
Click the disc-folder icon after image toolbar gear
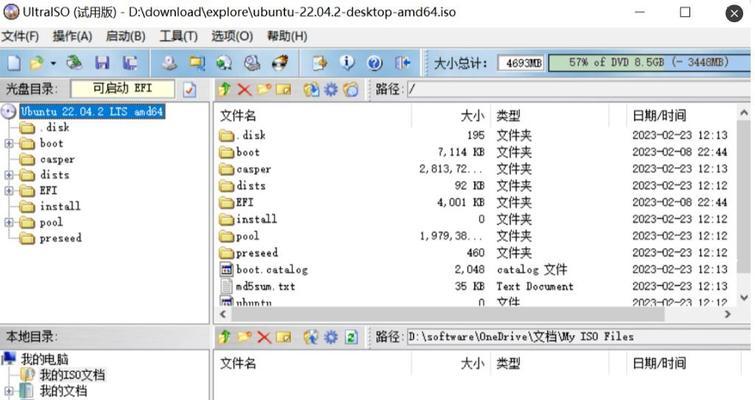click(x=351, y=89)
